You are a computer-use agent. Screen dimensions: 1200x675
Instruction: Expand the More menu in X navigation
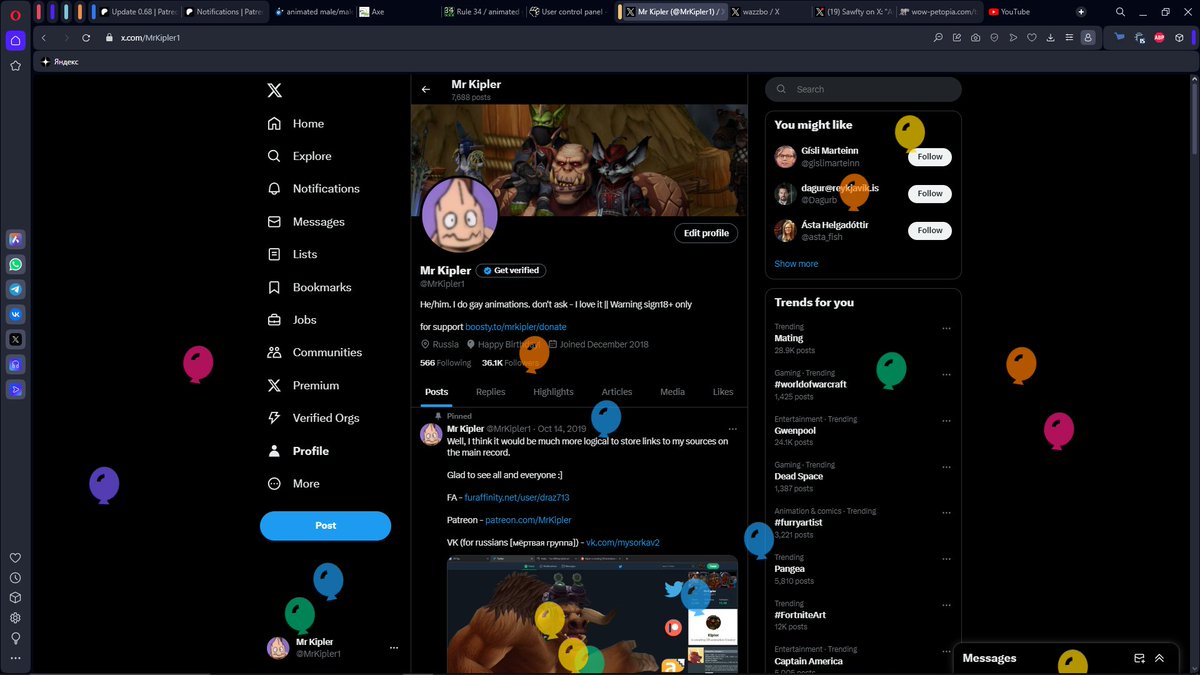[293, 484]
